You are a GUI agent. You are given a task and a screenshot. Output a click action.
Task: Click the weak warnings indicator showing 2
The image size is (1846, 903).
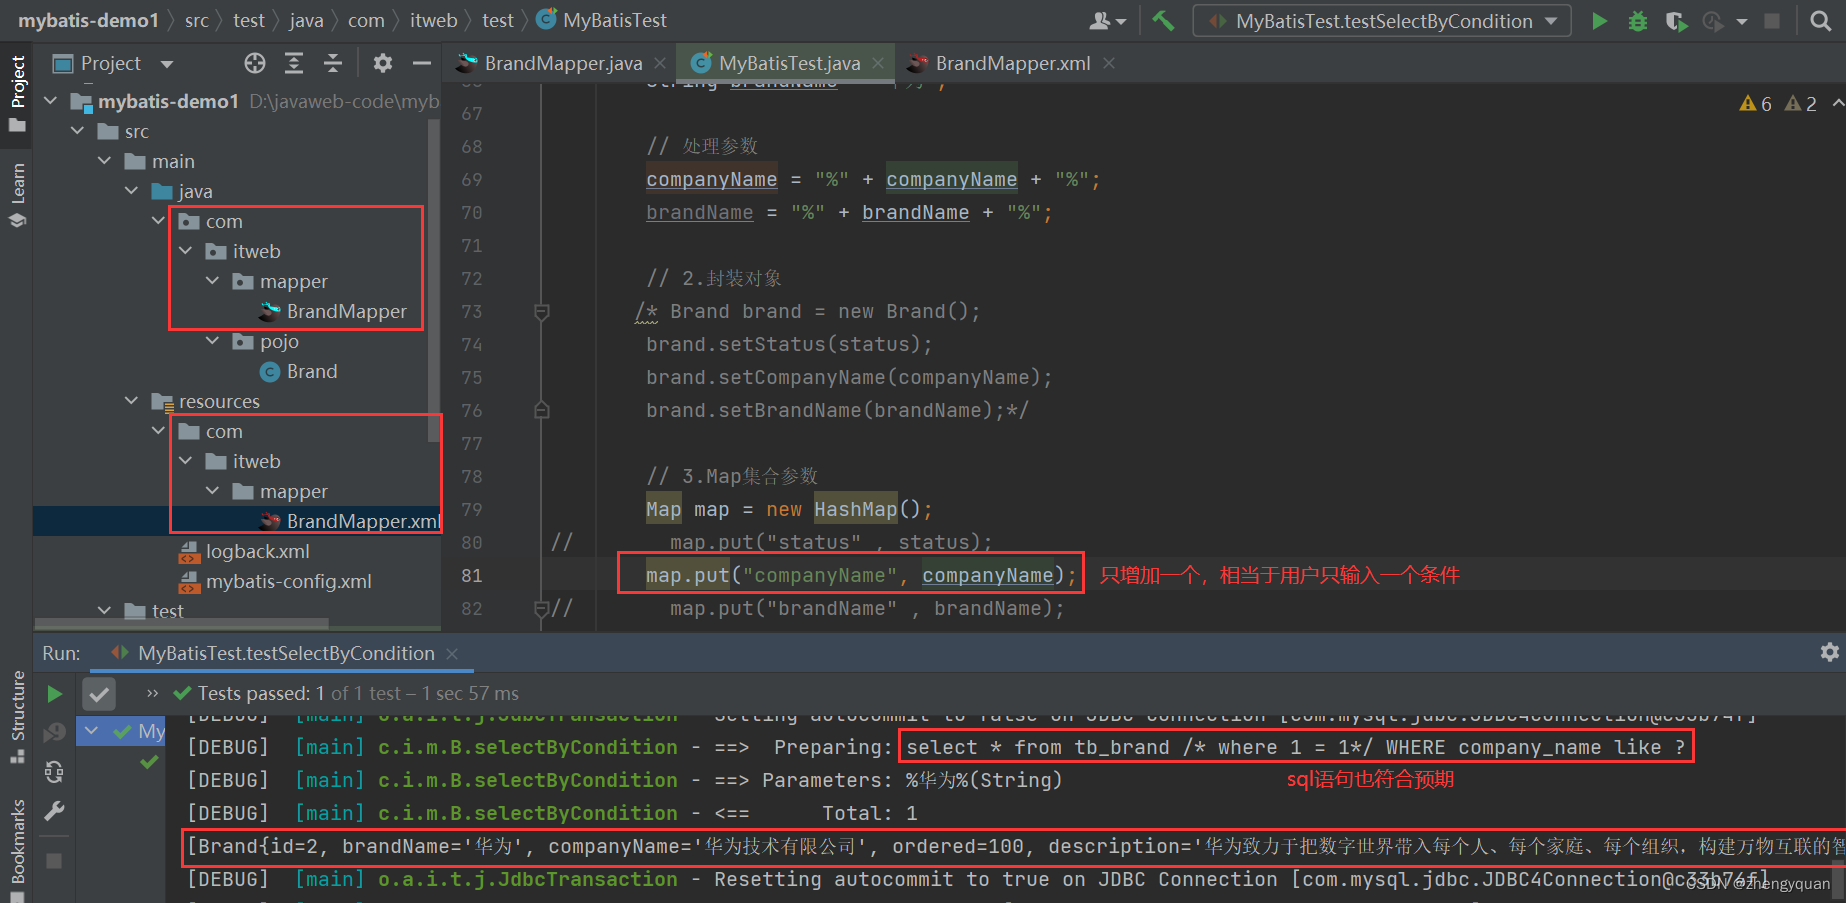(x=1801, y=104)
